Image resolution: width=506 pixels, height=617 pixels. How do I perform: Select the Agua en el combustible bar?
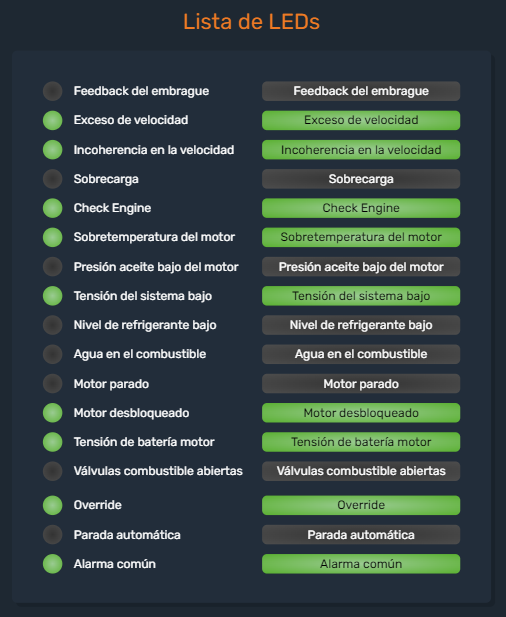click(x=361, y=354)
